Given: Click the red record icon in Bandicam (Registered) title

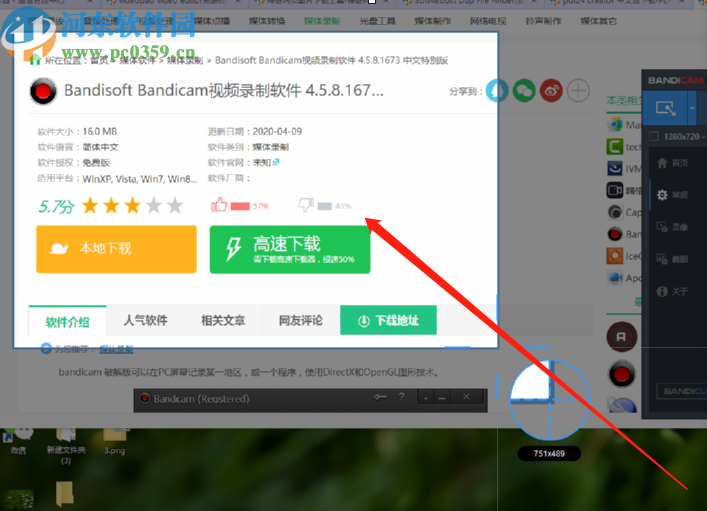Looking at the screenshot, I should 145,398.
